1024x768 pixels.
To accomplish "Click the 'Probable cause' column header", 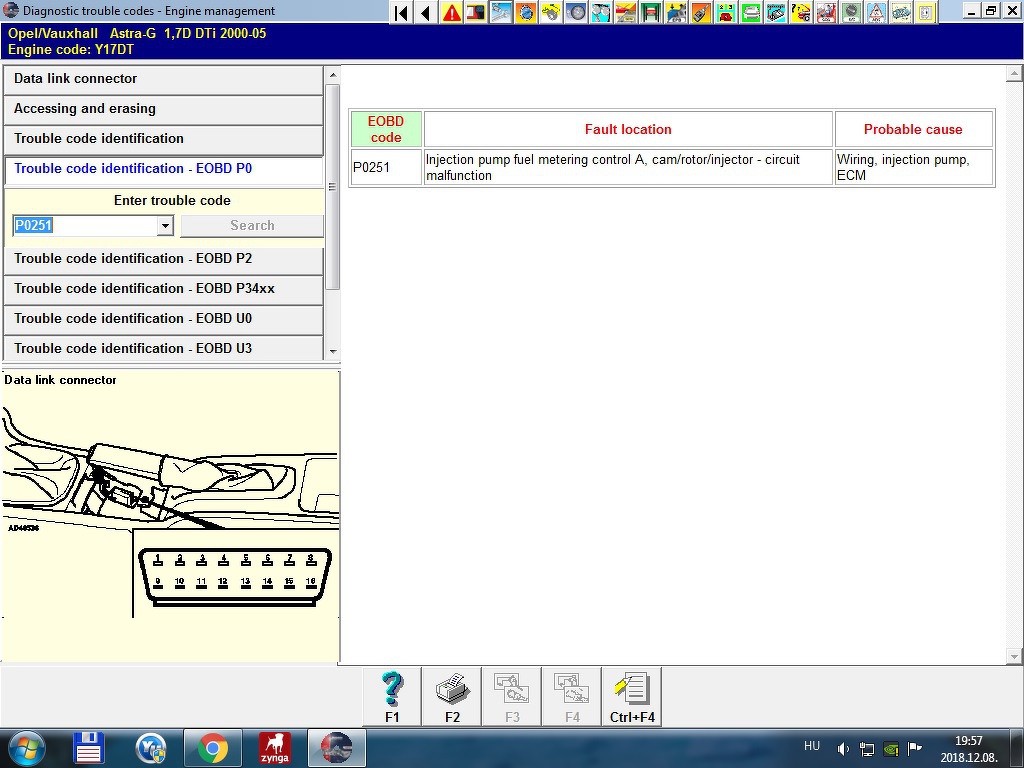I will [x=914, y=129].
